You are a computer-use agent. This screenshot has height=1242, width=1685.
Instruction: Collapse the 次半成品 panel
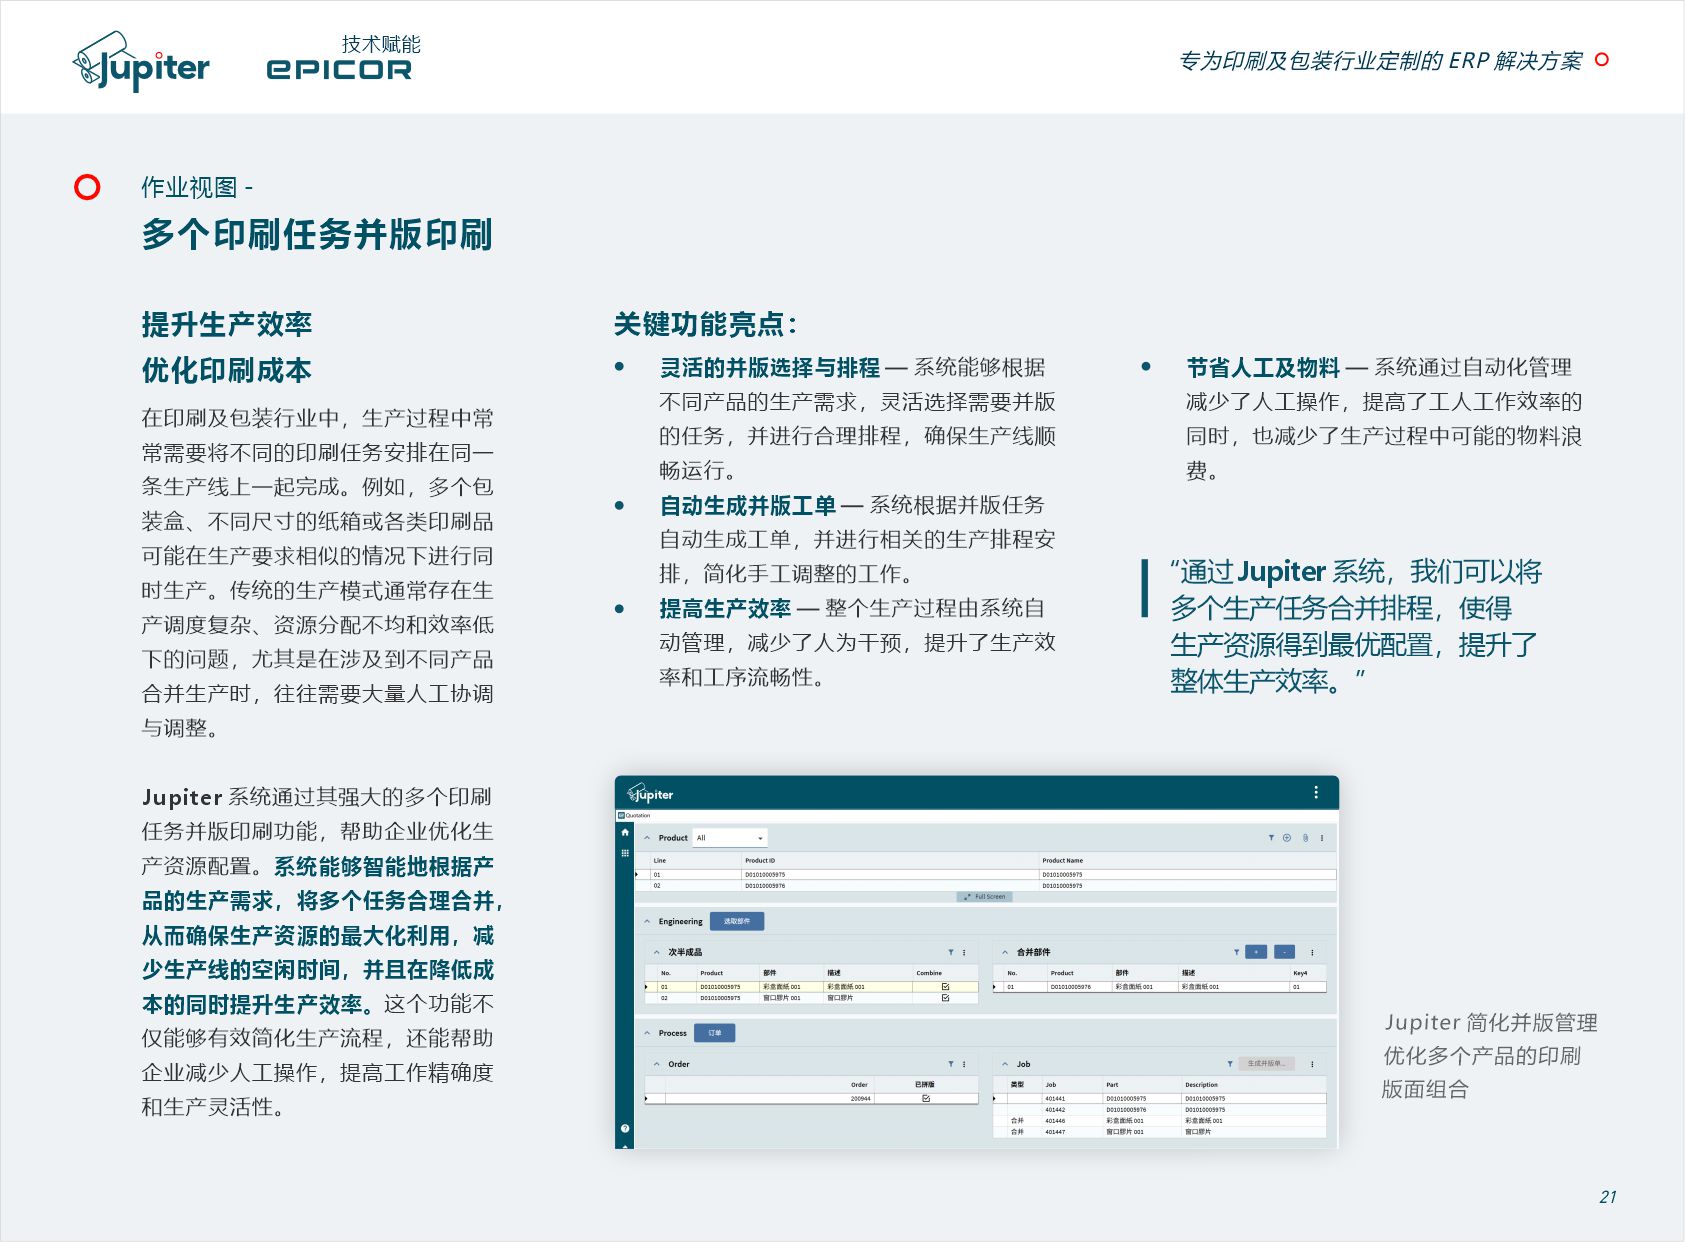coord(657,952)
